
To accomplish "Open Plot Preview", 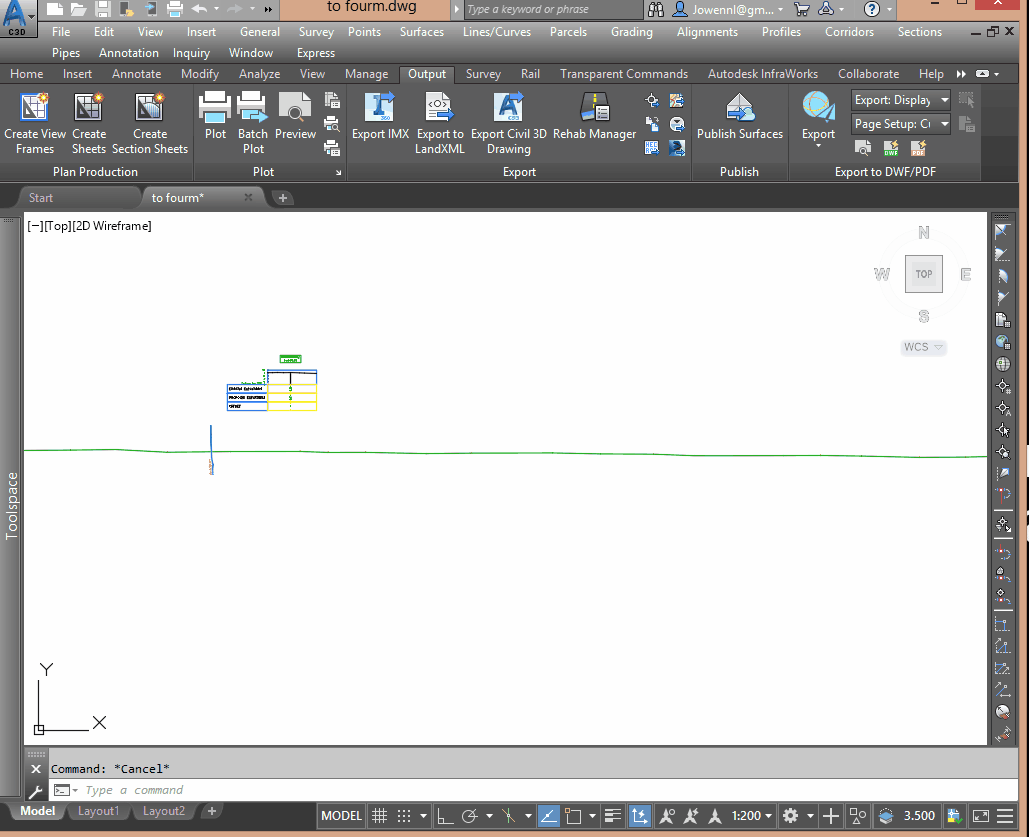I will pos(295,112).
